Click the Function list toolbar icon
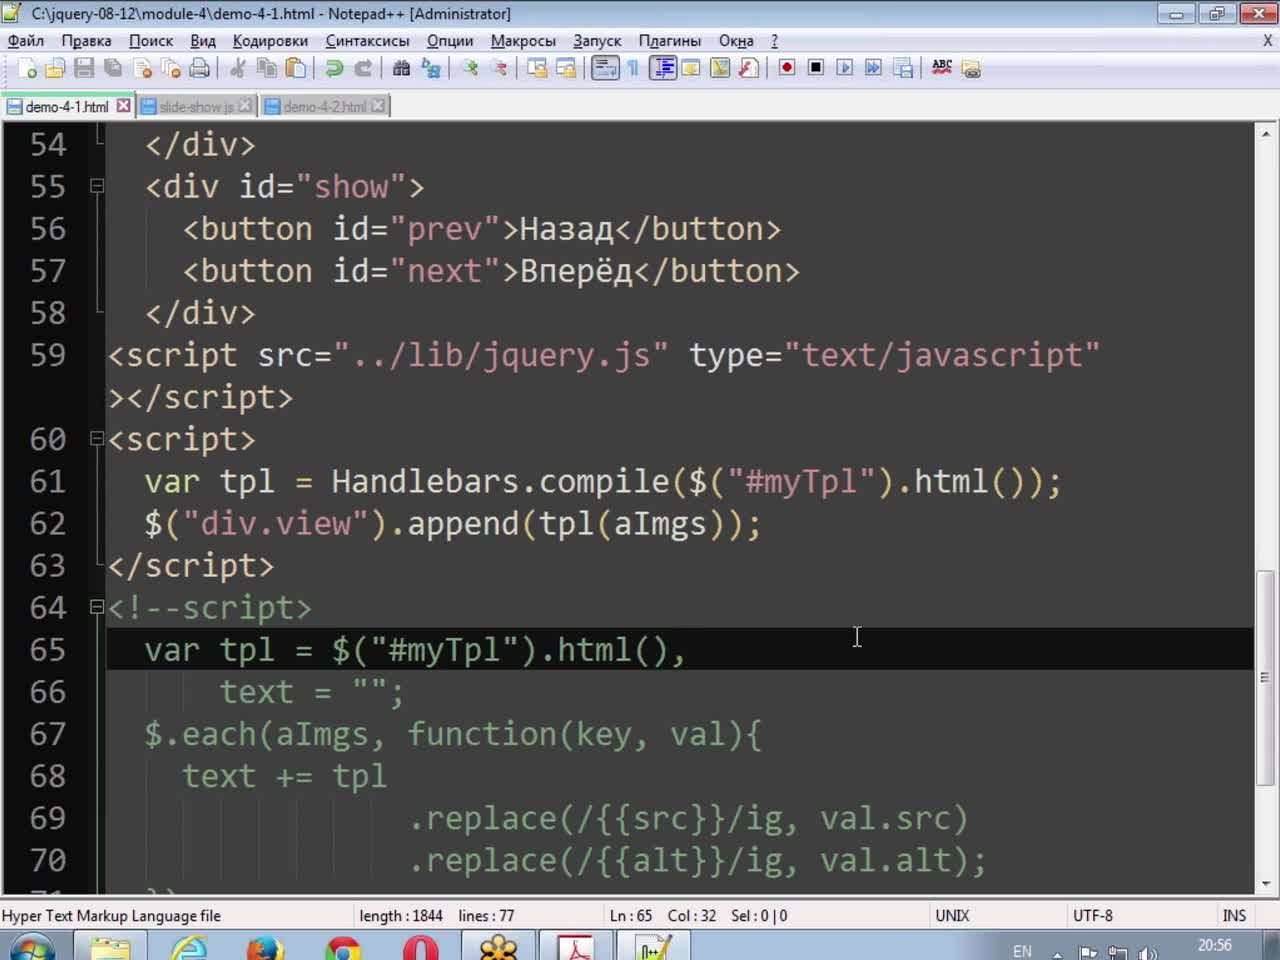Image resolution: width=1280 pixels, height=960 pixels. pyautogui.click(x=749, y=68)
